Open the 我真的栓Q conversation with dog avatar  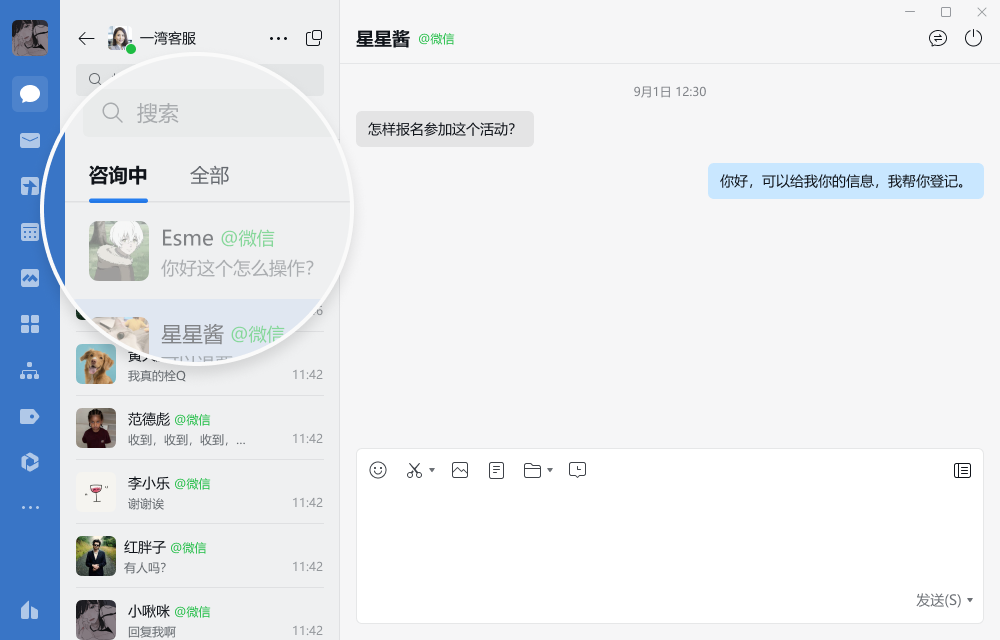(200, 364)
